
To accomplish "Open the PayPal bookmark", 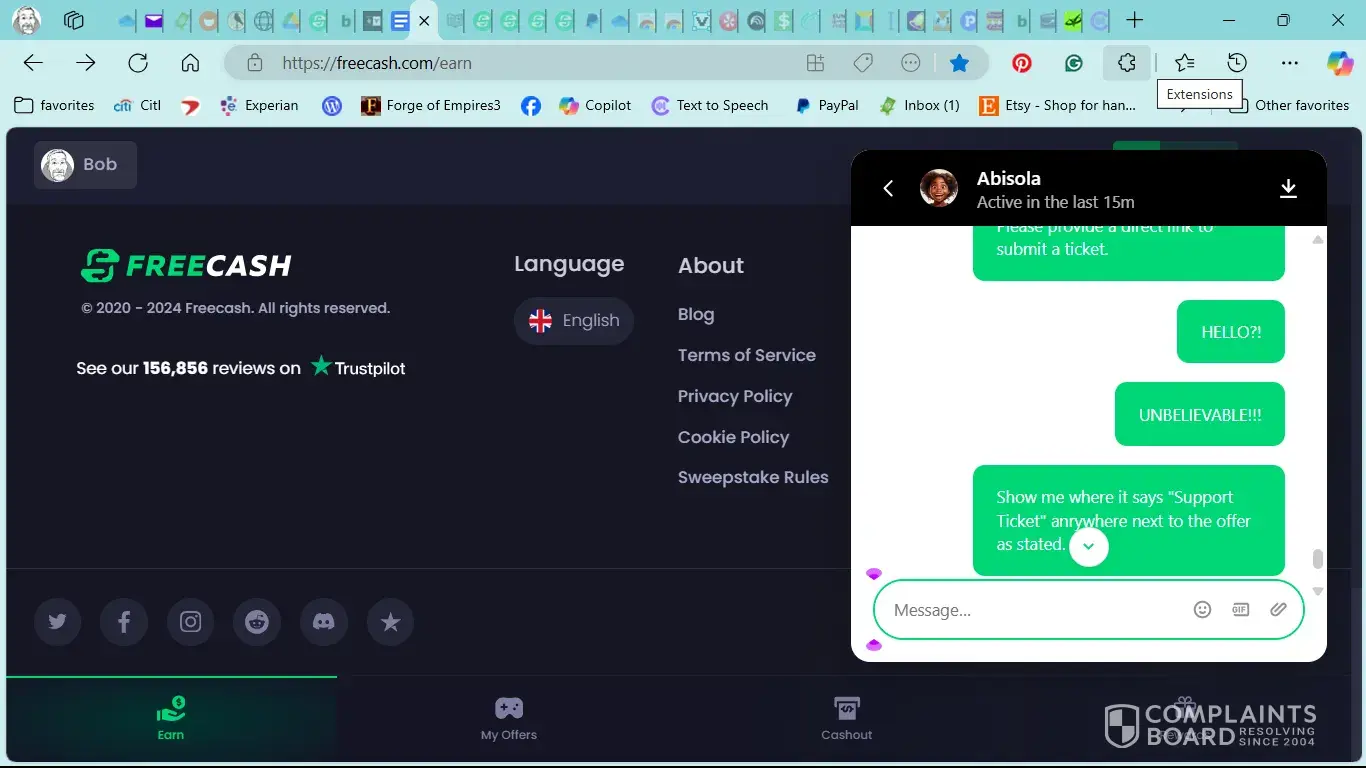I will point(826,105).
